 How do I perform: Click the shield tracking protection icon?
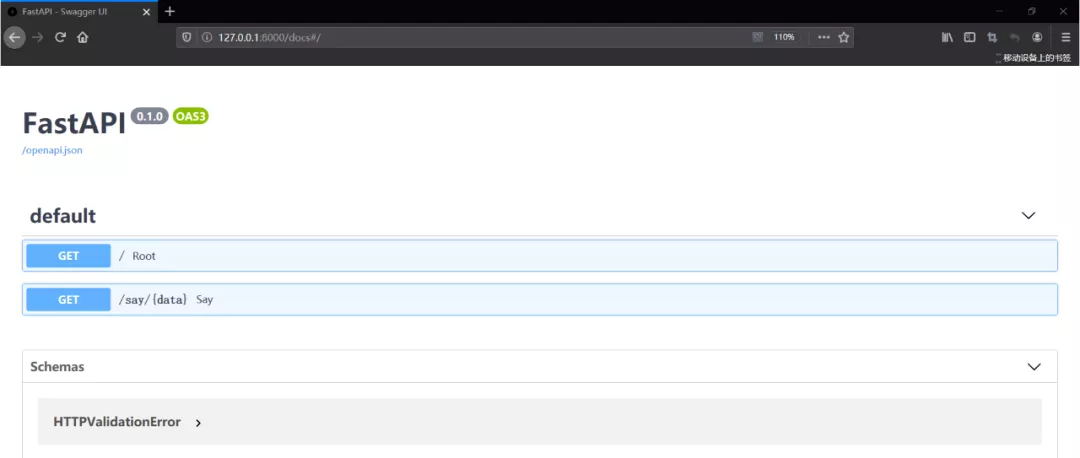pyautogui.click(x=187, y=37)
